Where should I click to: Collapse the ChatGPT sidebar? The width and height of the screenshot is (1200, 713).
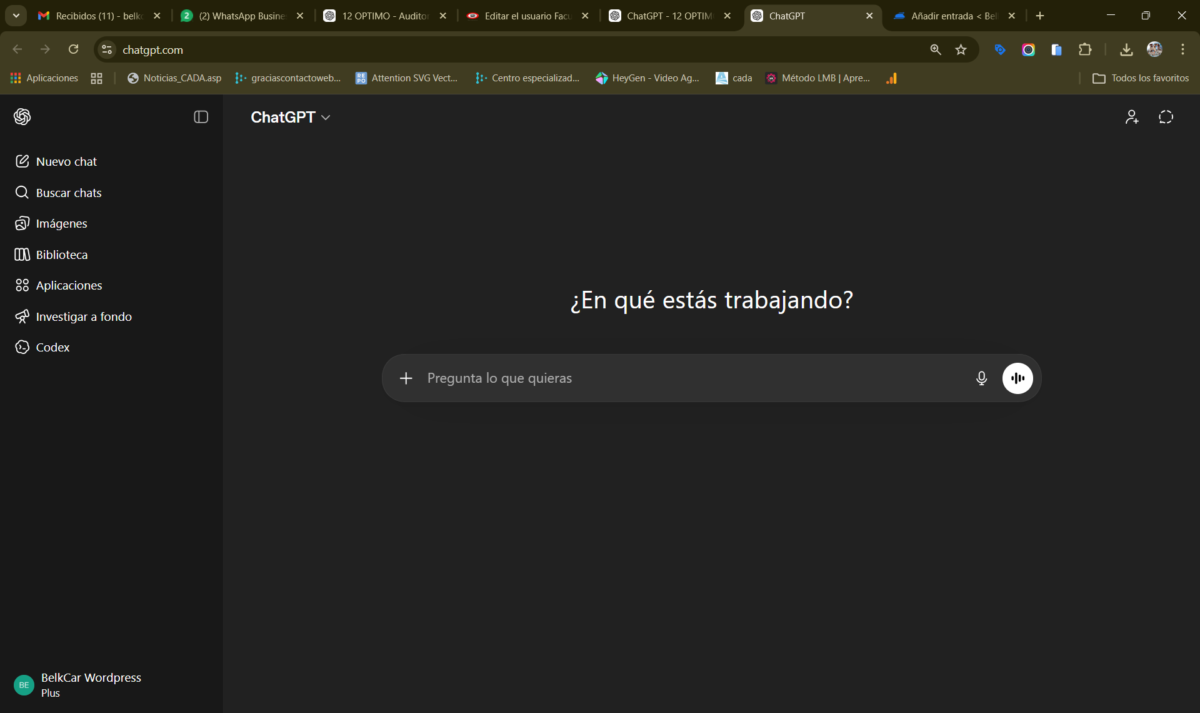click(x=201, y=117)
